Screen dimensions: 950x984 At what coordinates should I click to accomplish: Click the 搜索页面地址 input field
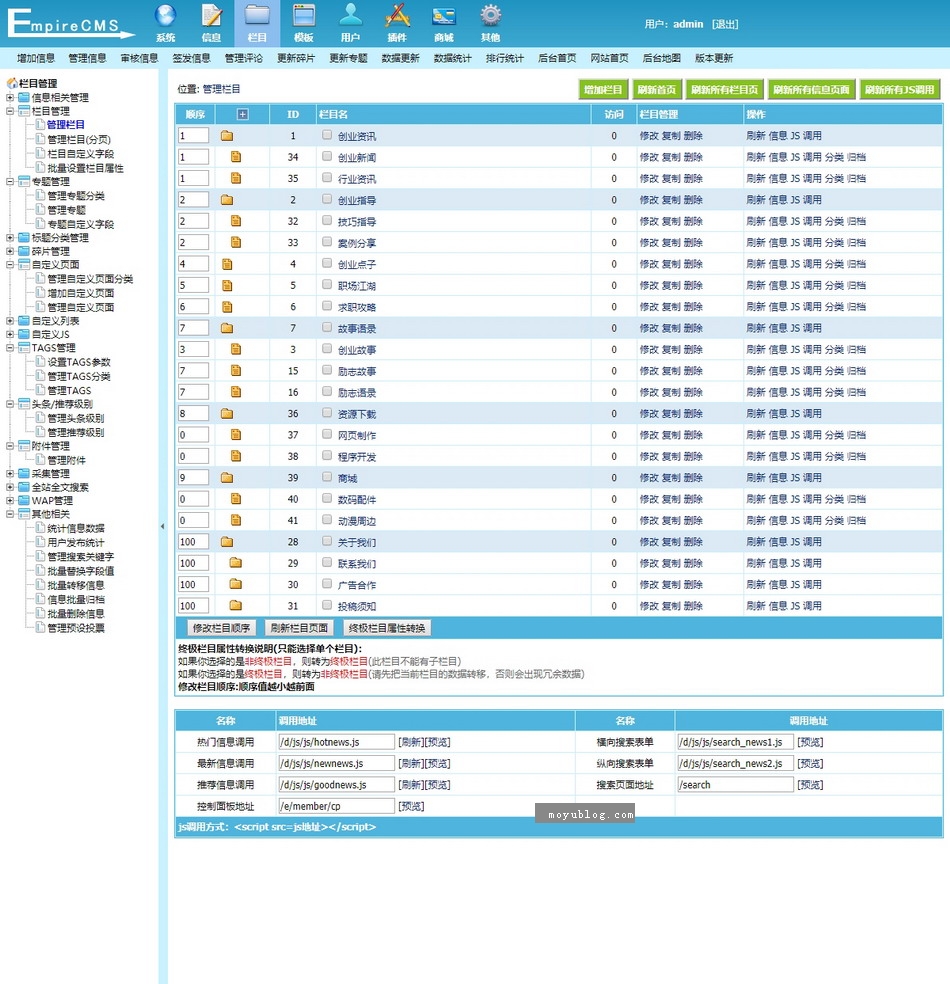735,784
